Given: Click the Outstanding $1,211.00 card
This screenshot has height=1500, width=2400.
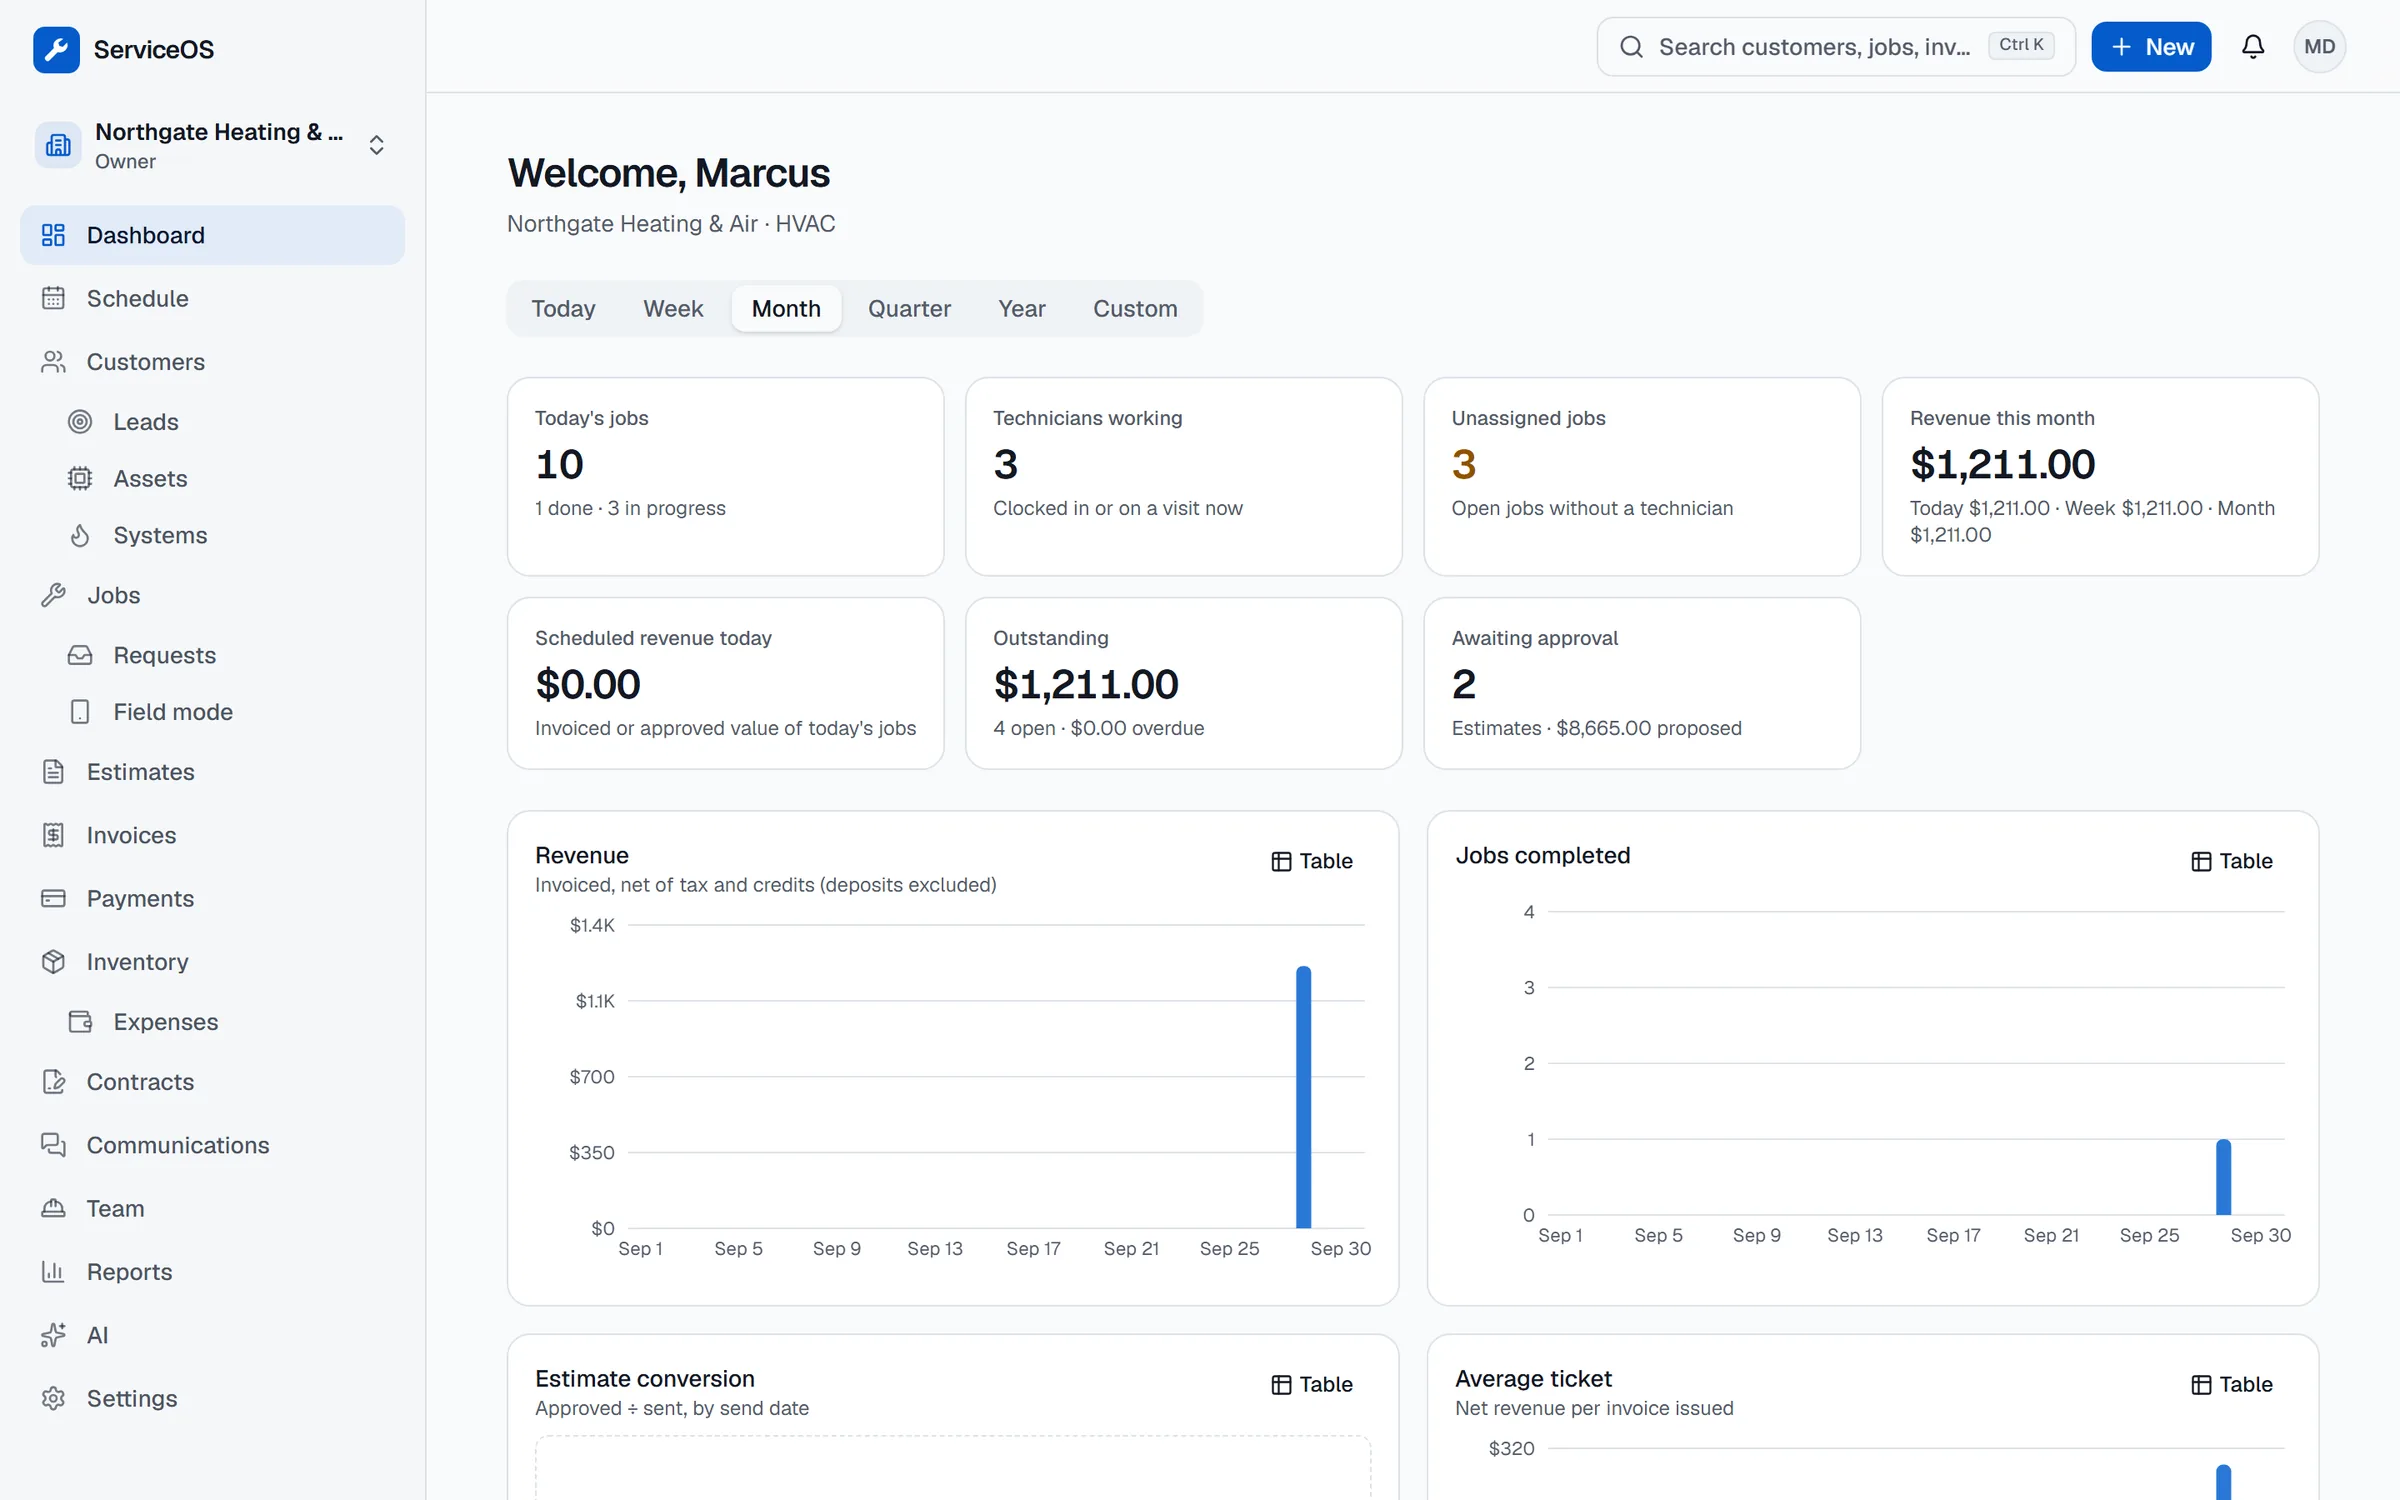Looking at the screenshot, I should click(x=1183, y=683).
